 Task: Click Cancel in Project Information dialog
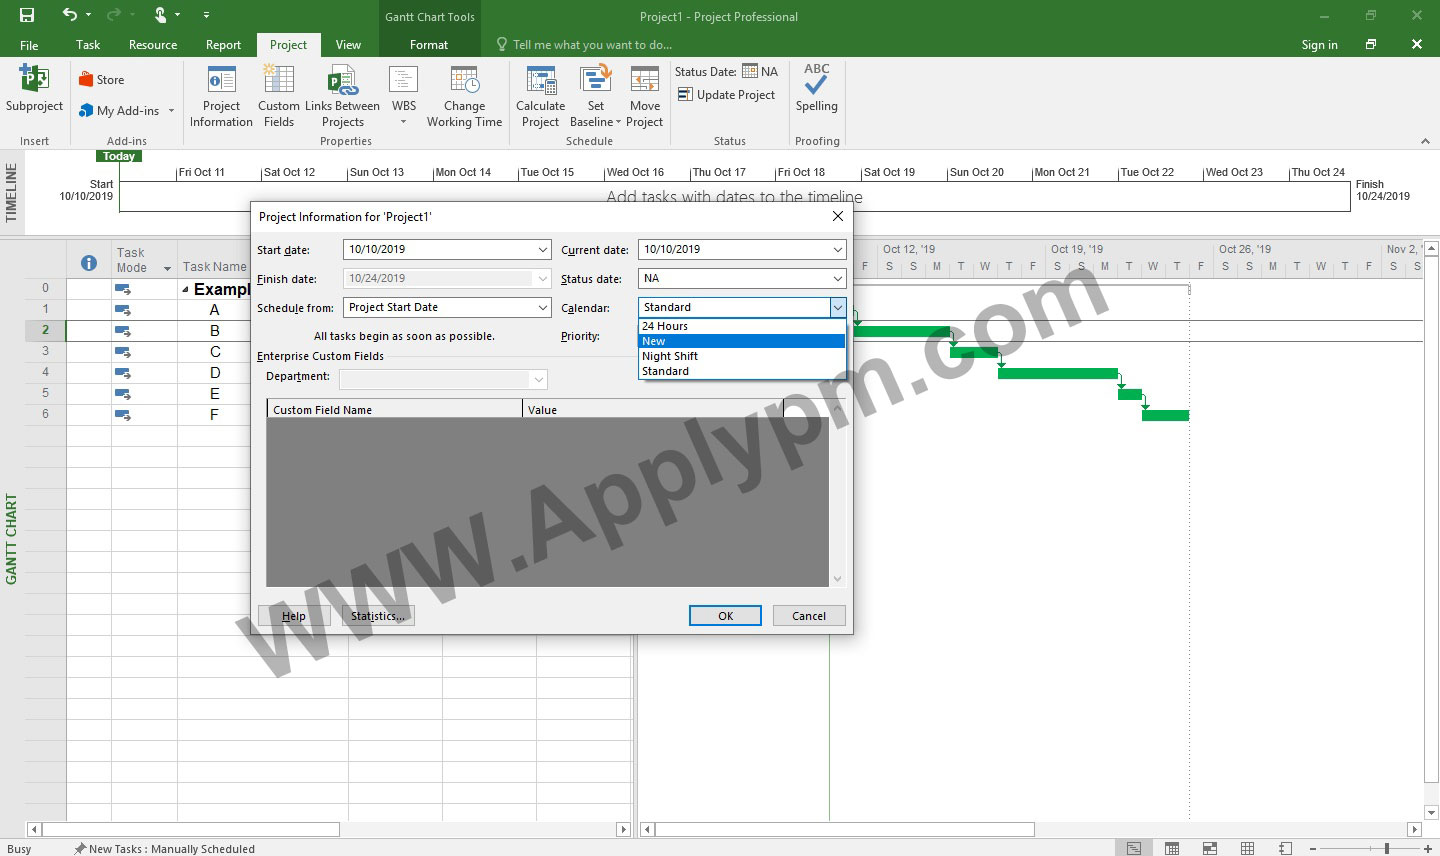[x=809, y=616]
